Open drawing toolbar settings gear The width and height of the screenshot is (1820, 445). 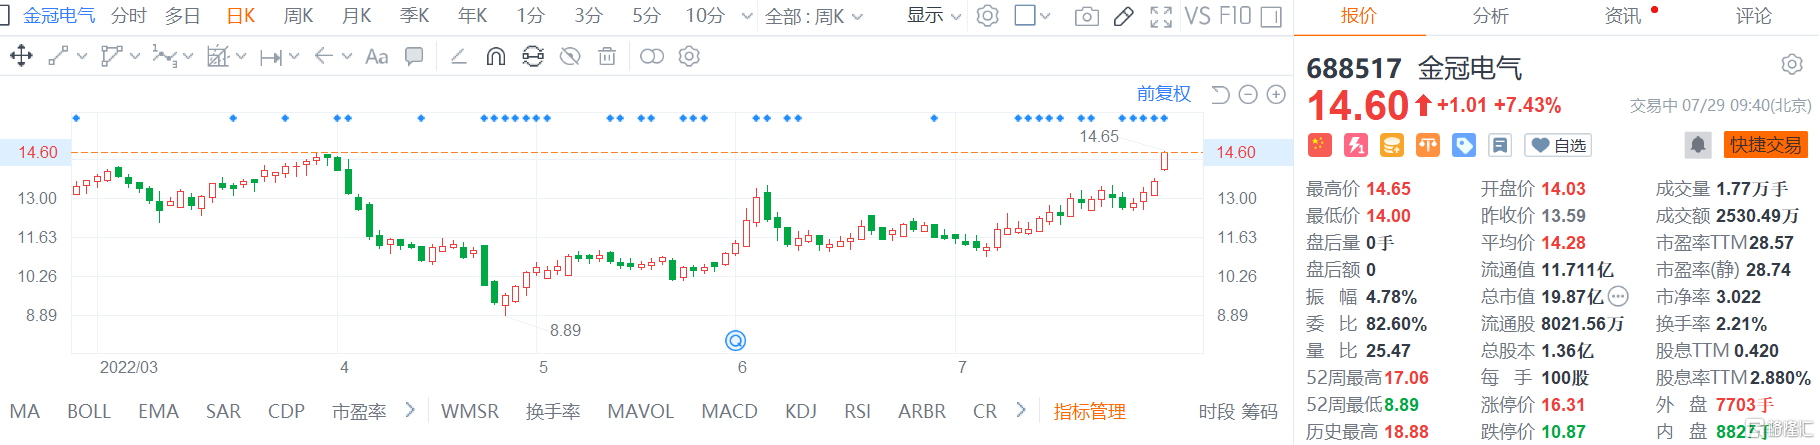click(689, 57)
